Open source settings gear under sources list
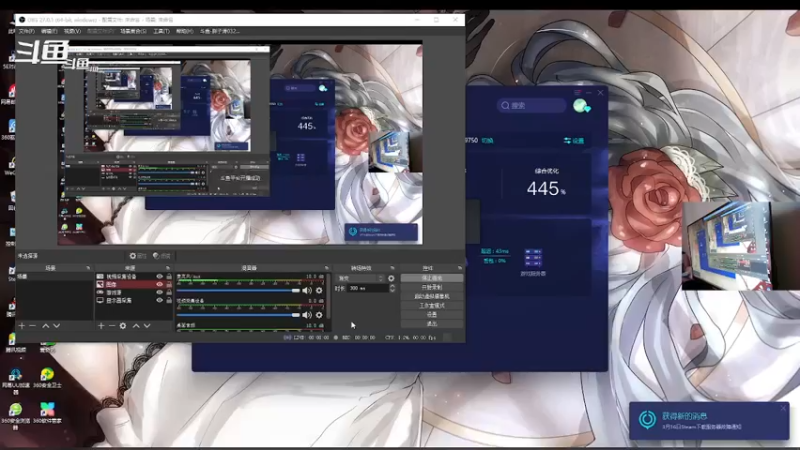The image size is (800, 450). coord(123,326)
